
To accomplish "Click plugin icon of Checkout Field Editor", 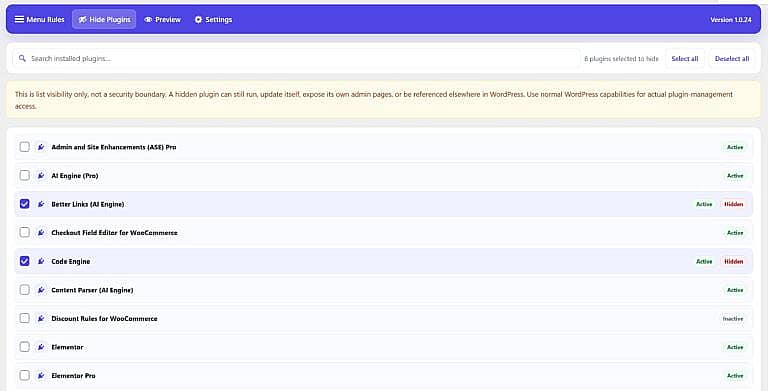I will 41,232.
